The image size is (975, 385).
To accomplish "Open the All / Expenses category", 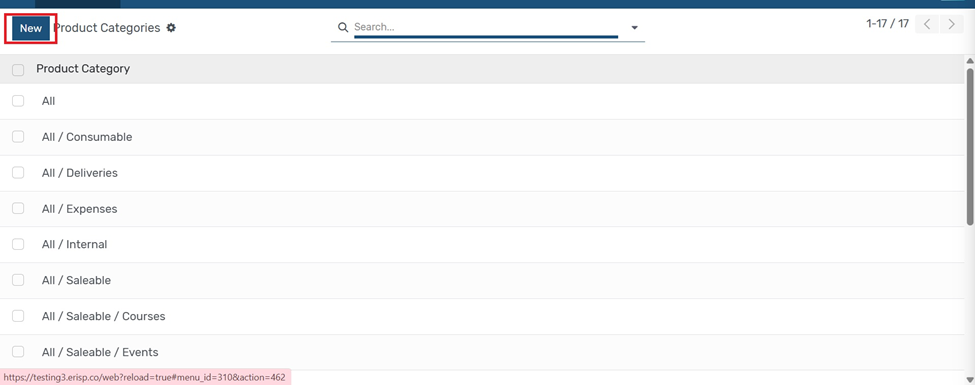I will [80, 209].
